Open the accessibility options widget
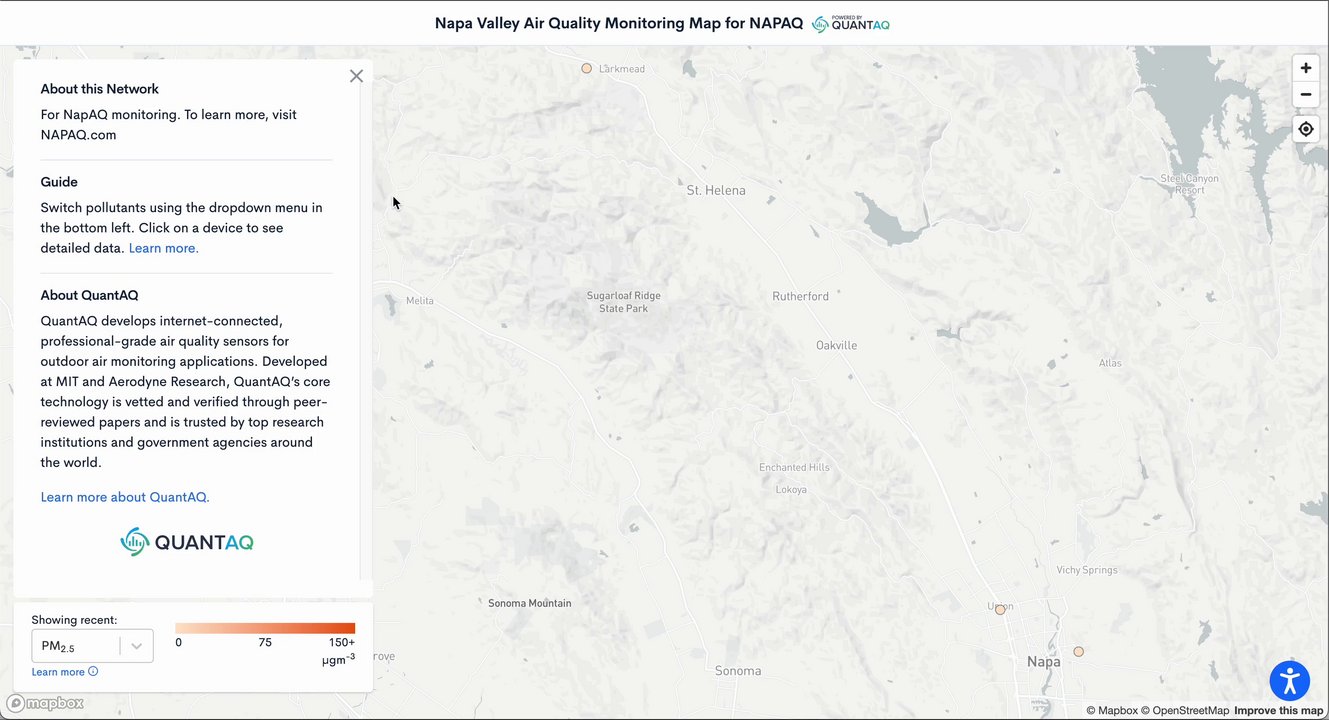The height and width of the screenshot is (720, 1329). click(1290, 681)
